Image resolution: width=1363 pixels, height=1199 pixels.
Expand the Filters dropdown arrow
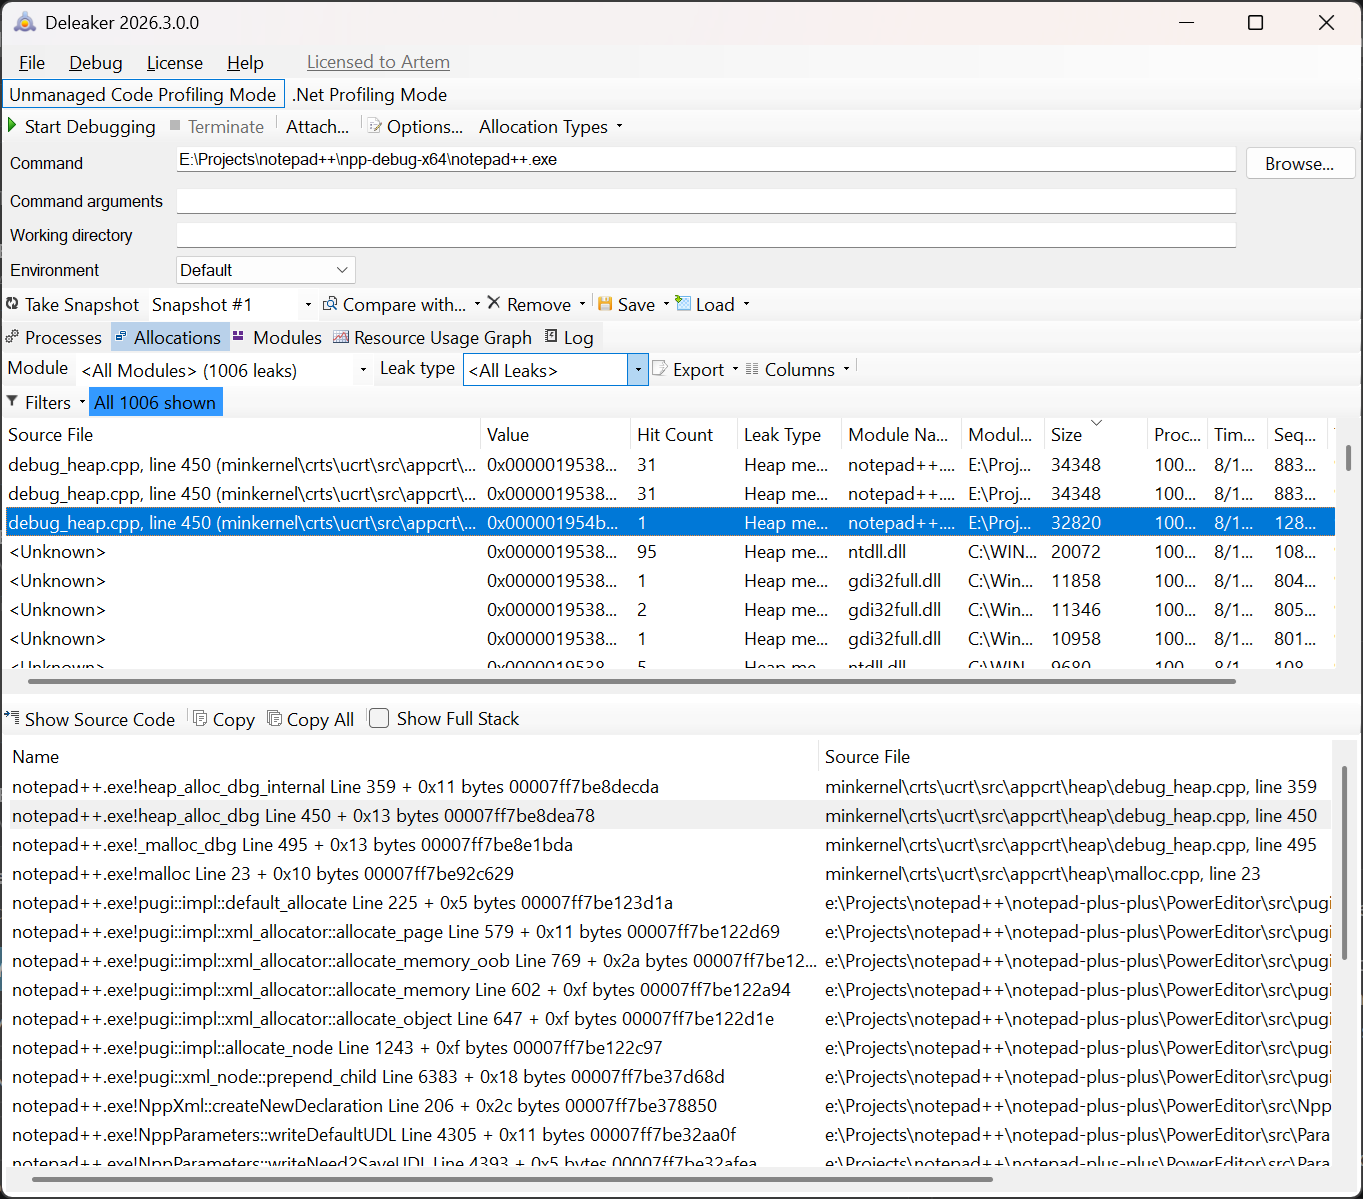pyautogui.click(x=82, y=402)
